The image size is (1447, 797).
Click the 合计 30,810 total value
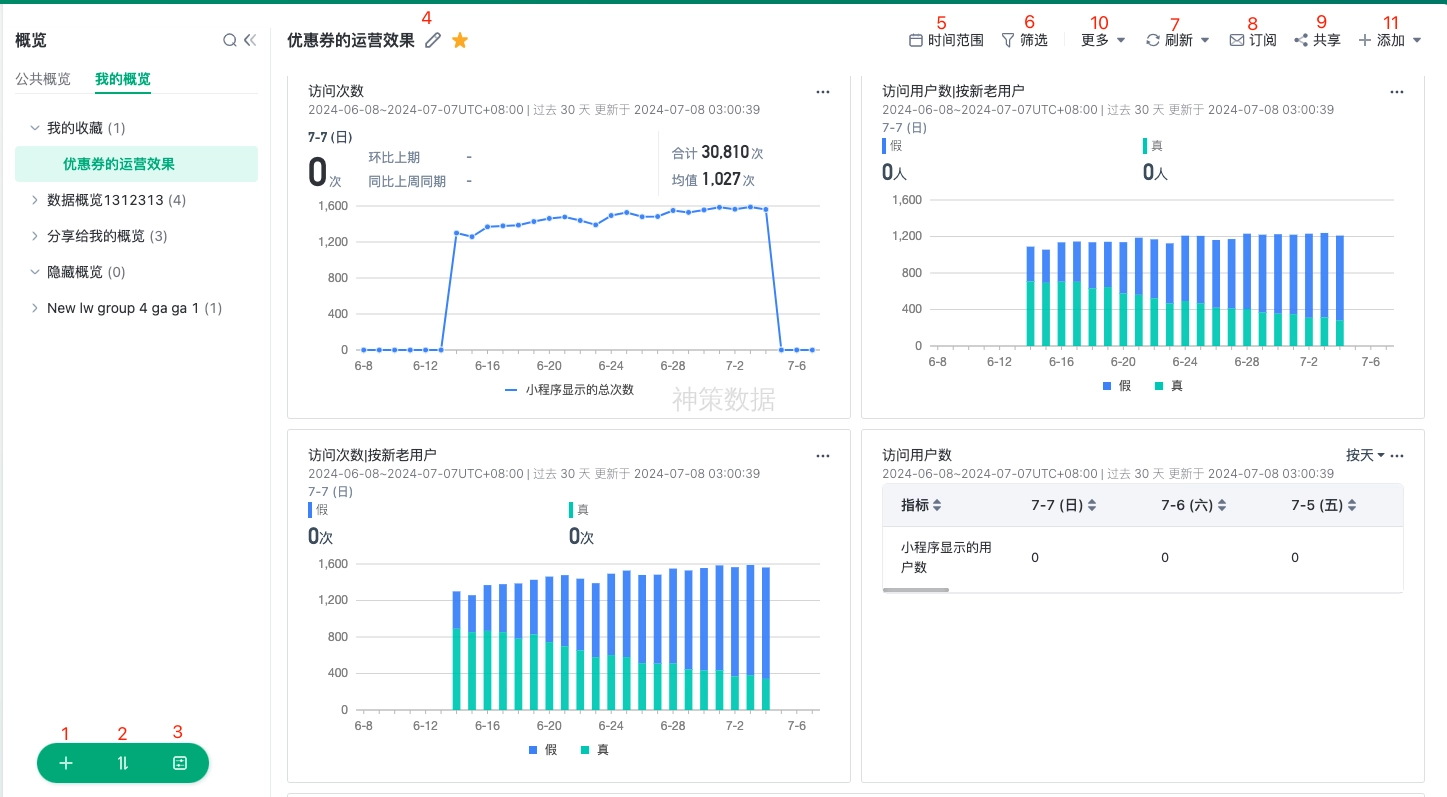click(x=718, y=153)
